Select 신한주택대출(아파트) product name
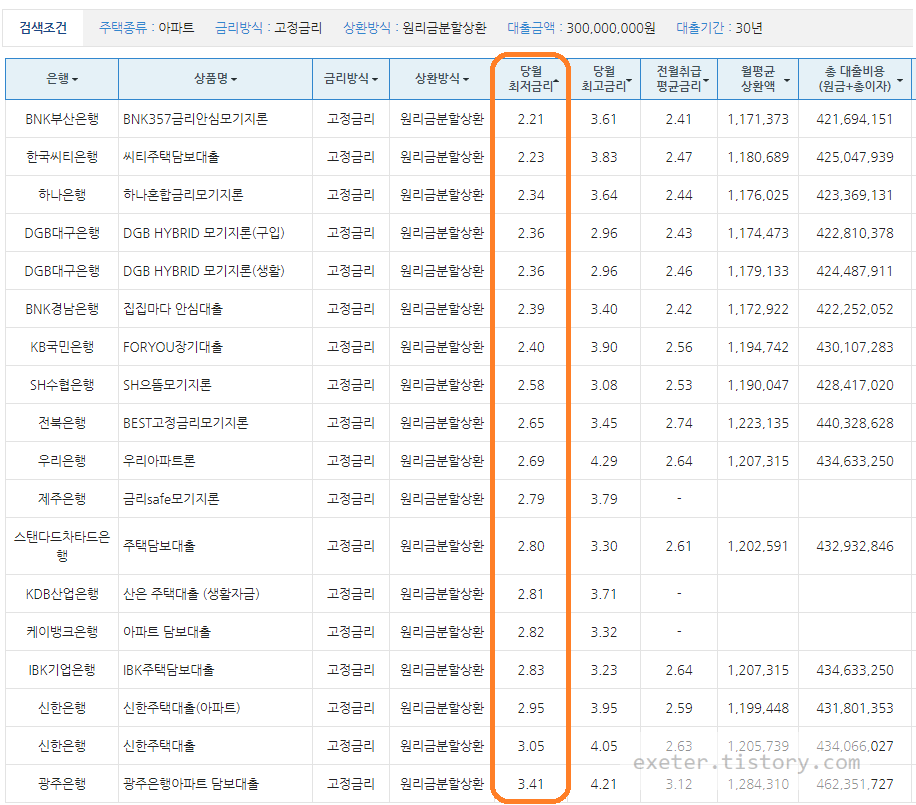Viewport: 916px width, 805px height. click(181, 708)
